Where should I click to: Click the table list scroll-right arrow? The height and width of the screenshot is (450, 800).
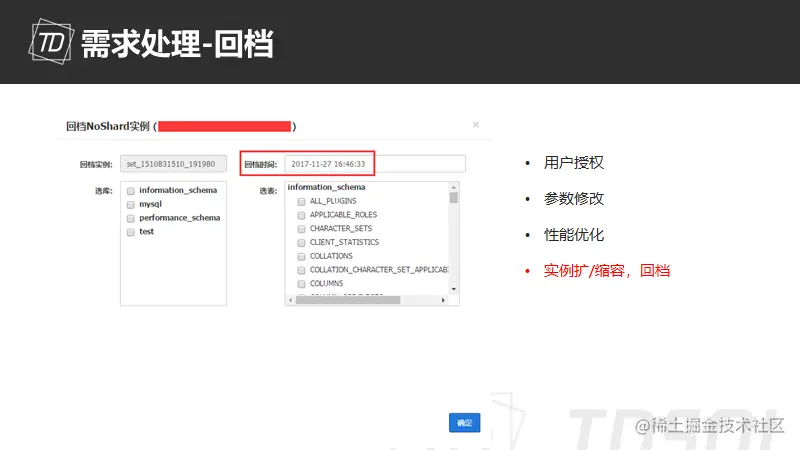coord(443,300)
